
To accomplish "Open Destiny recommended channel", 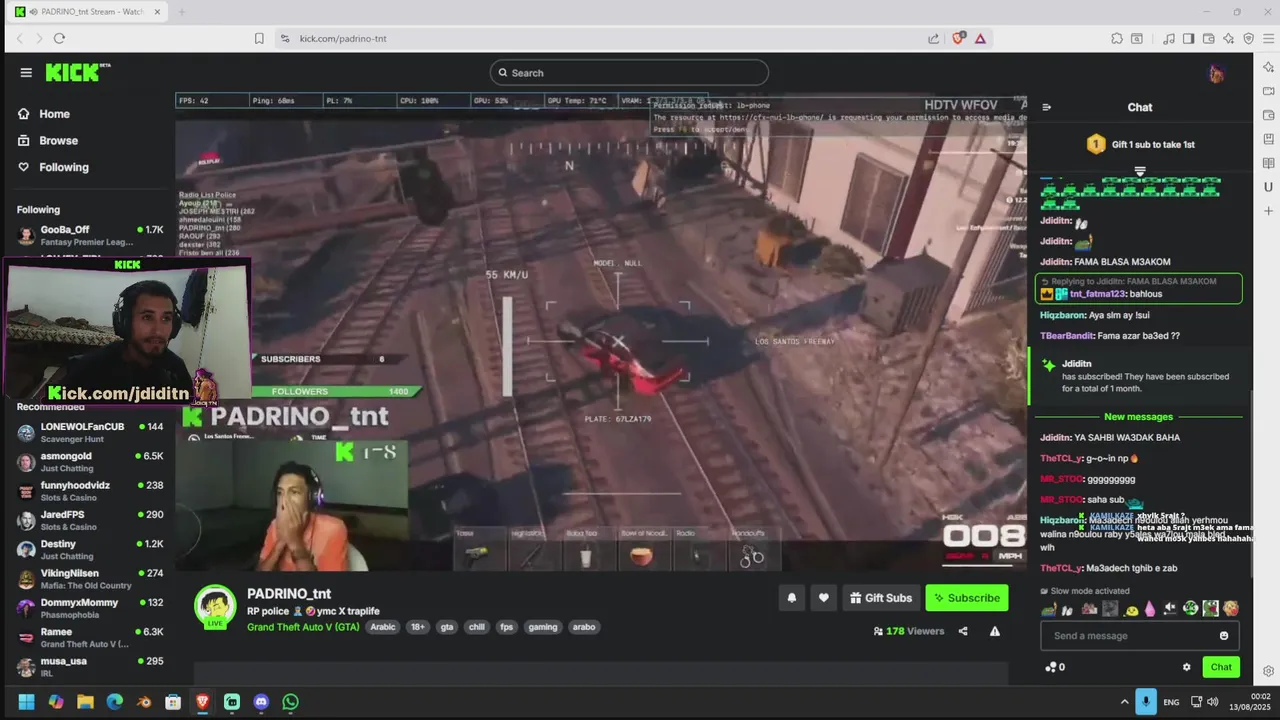I will coord(90,550).
